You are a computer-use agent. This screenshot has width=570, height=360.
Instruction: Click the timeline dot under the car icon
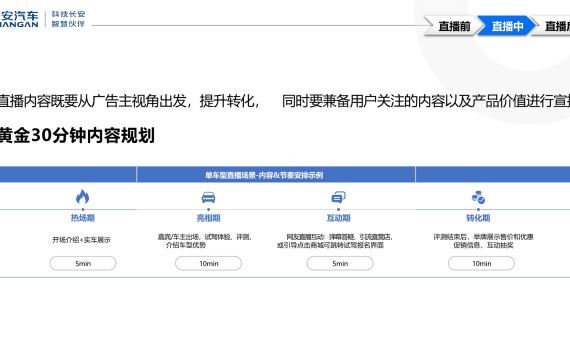[x=208, y=209]
